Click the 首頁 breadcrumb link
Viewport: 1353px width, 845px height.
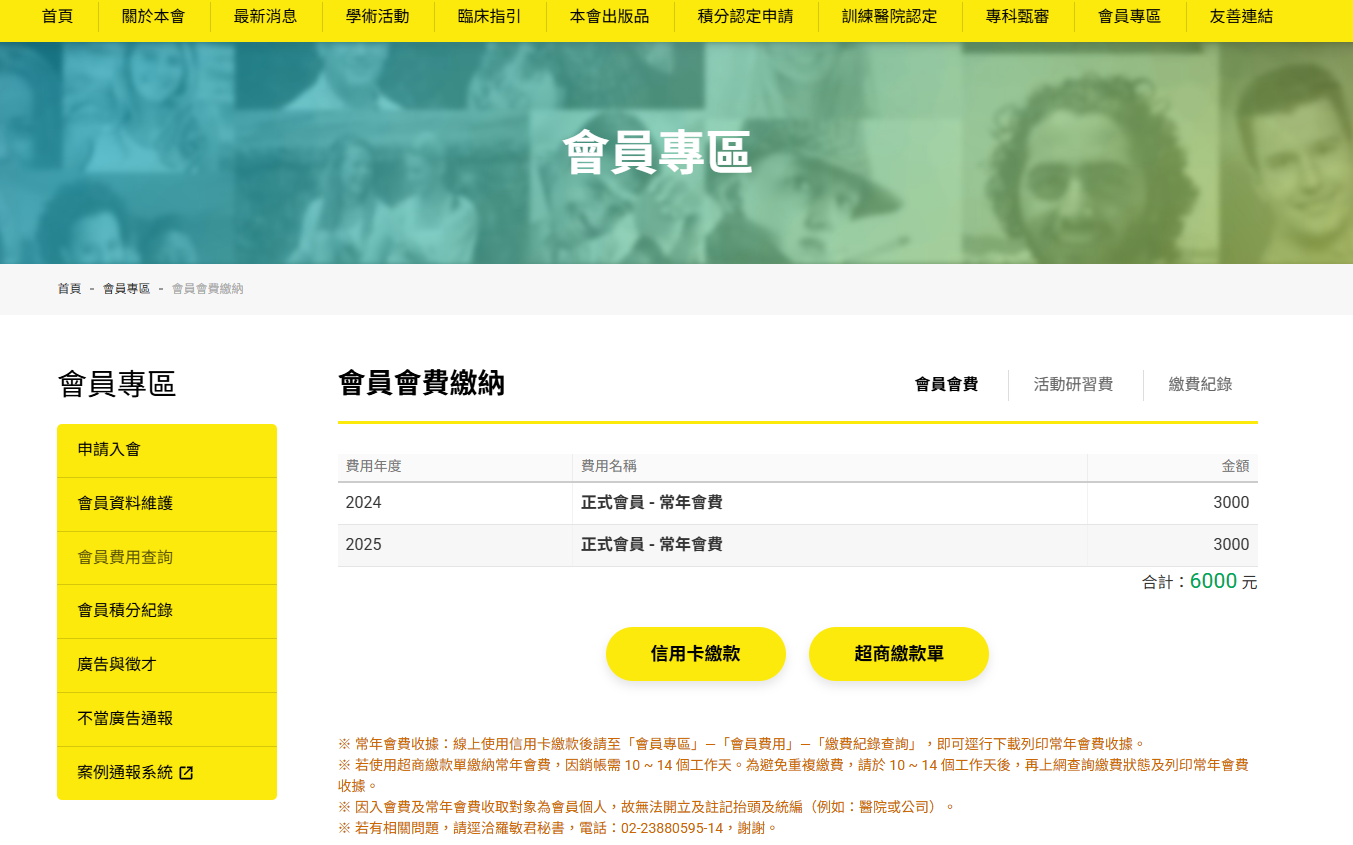pos(69,289)
